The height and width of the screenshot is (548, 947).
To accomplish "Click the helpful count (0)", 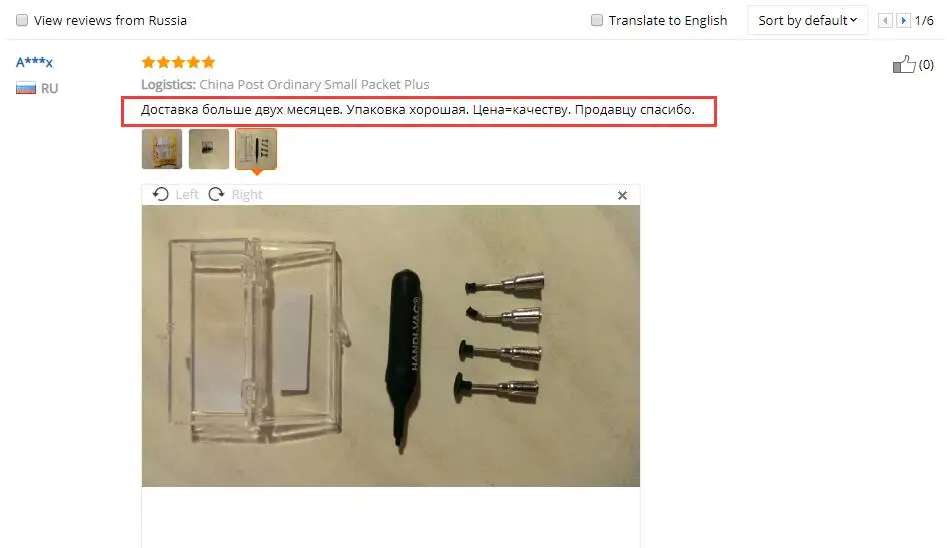I will coord(926,65).
